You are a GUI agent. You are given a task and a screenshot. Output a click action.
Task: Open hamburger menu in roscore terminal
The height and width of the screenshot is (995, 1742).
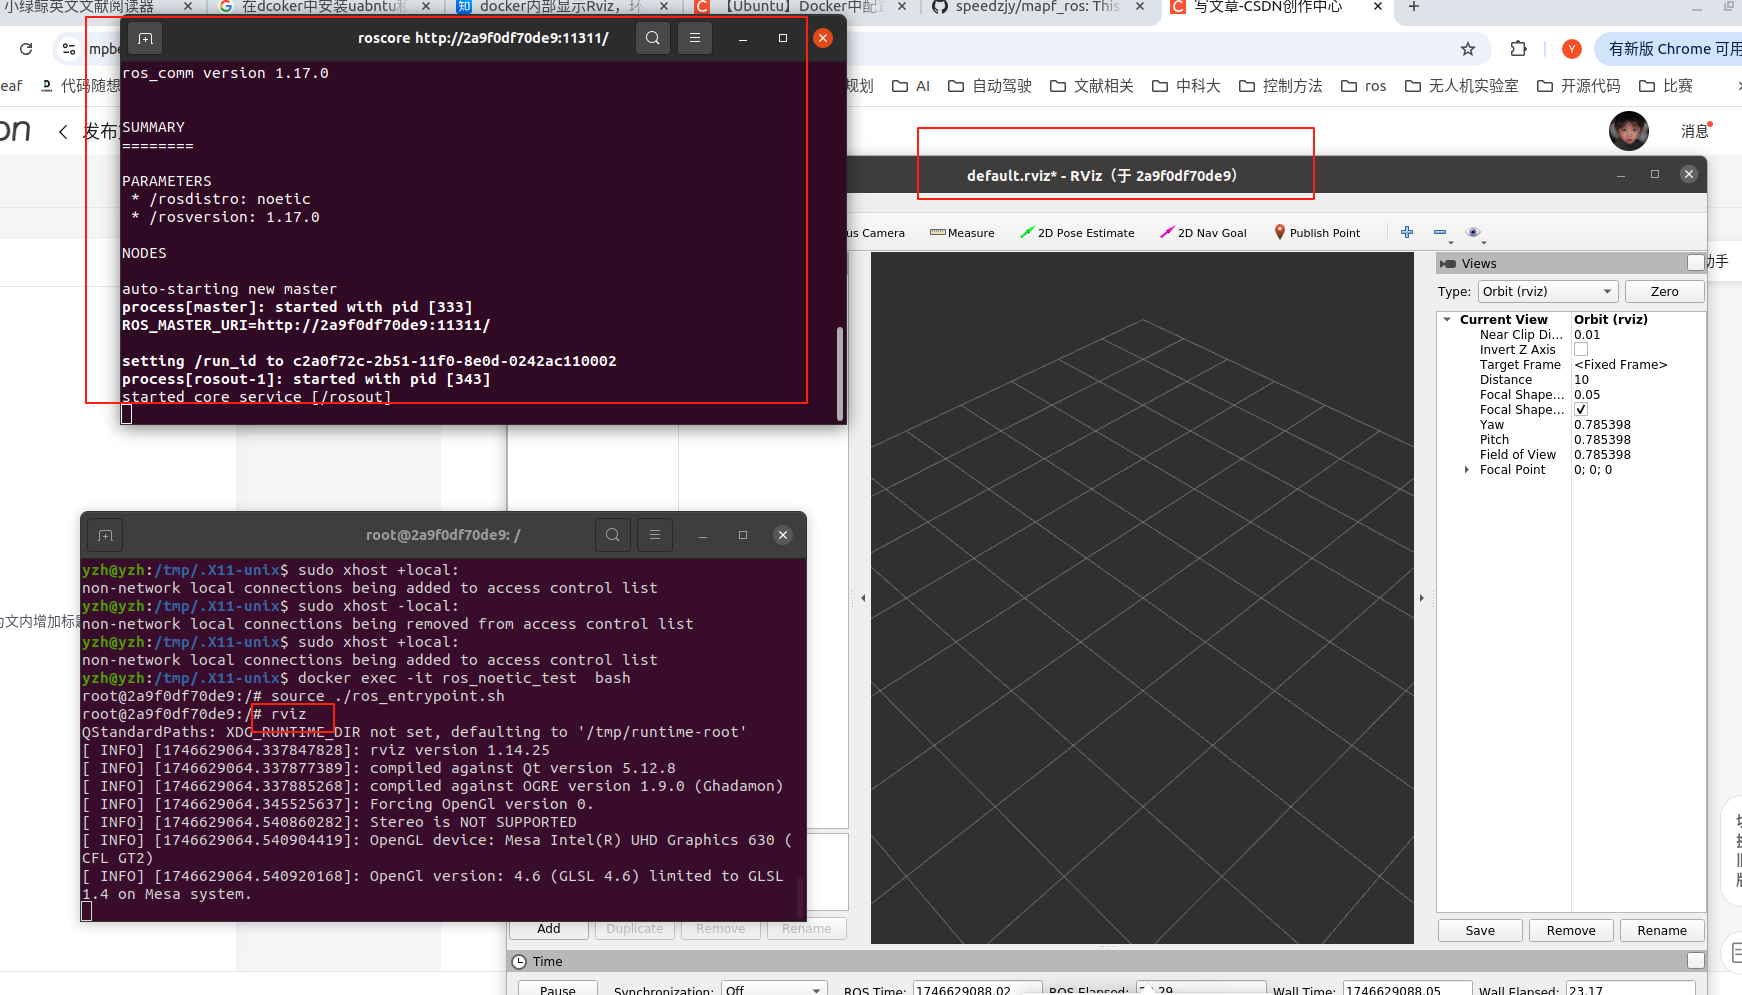pos(695,38)
